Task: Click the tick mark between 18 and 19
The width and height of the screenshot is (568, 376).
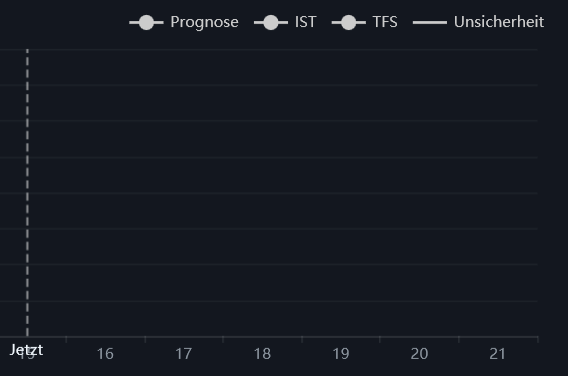Action: coord(302,339)
